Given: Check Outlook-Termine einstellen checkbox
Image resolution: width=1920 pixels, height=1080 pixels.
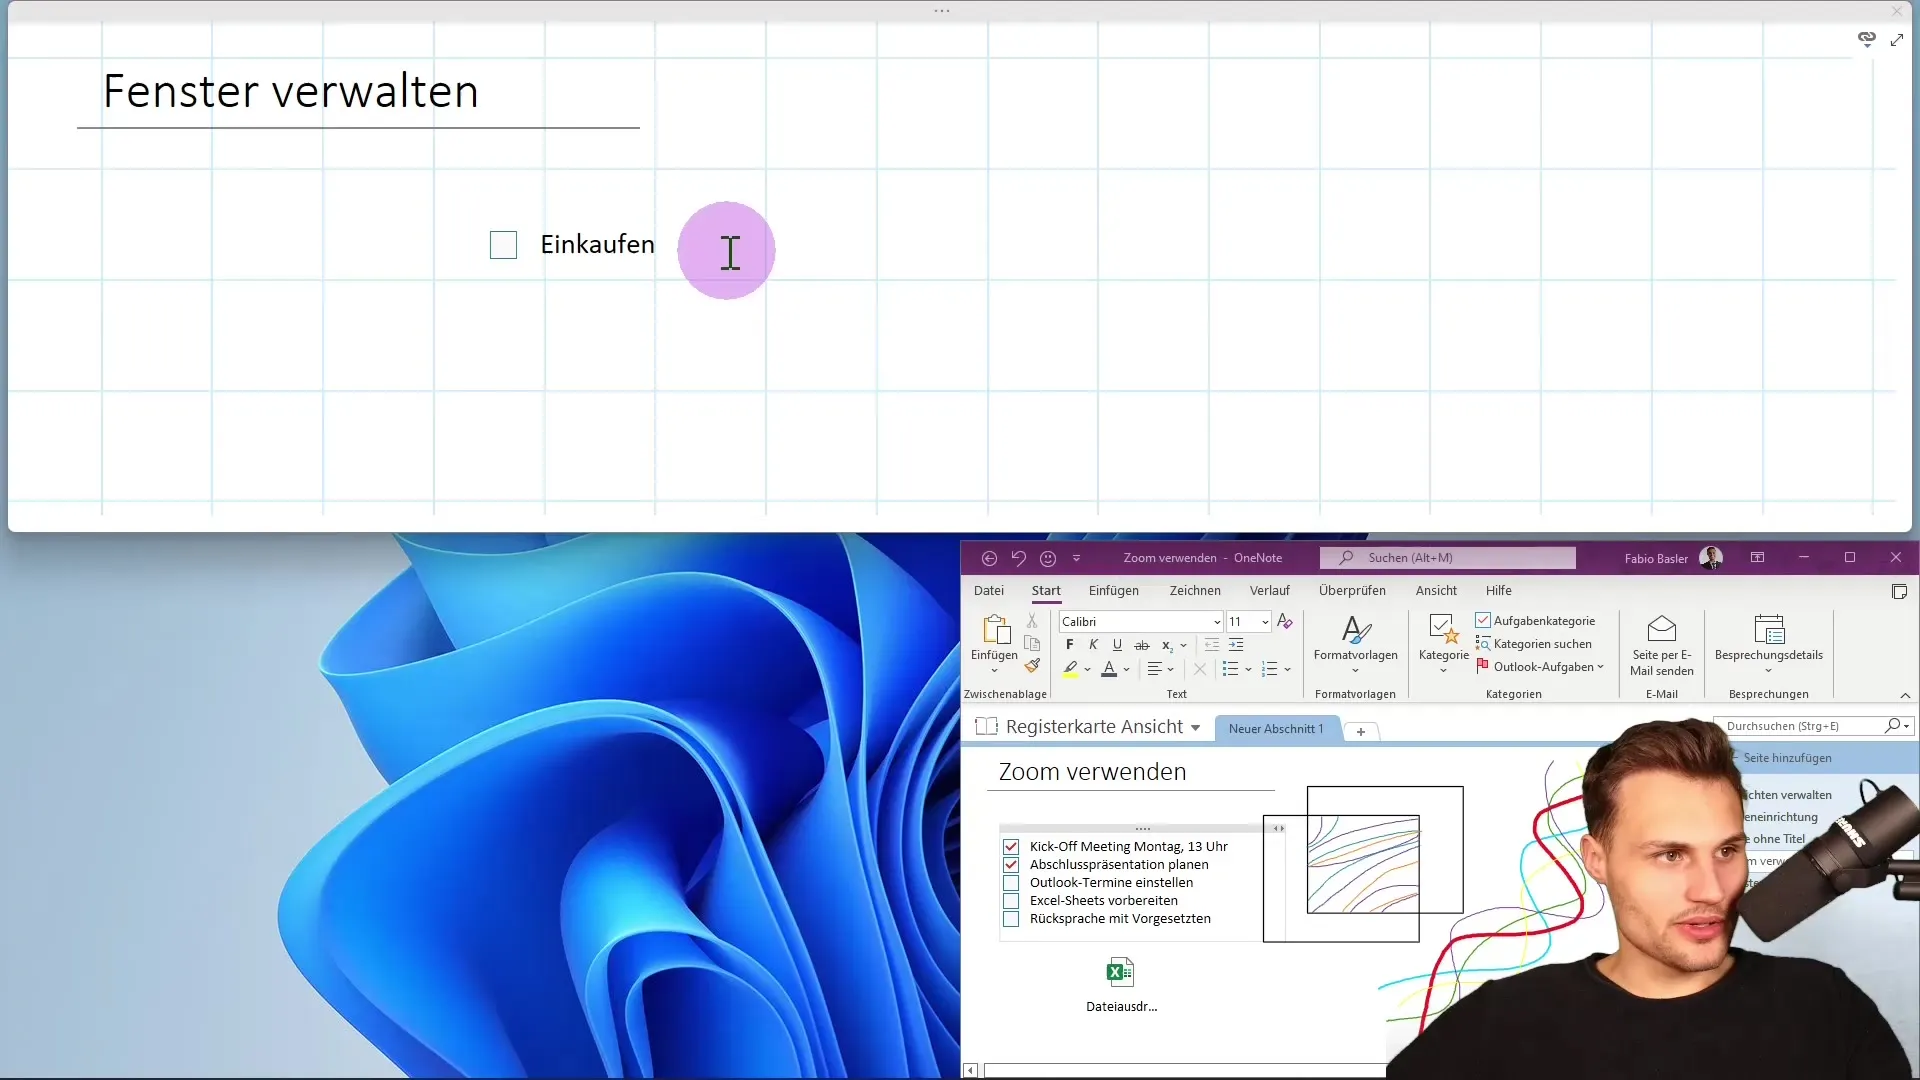Looking at the screenshot, I should (x=1011, y=883).
